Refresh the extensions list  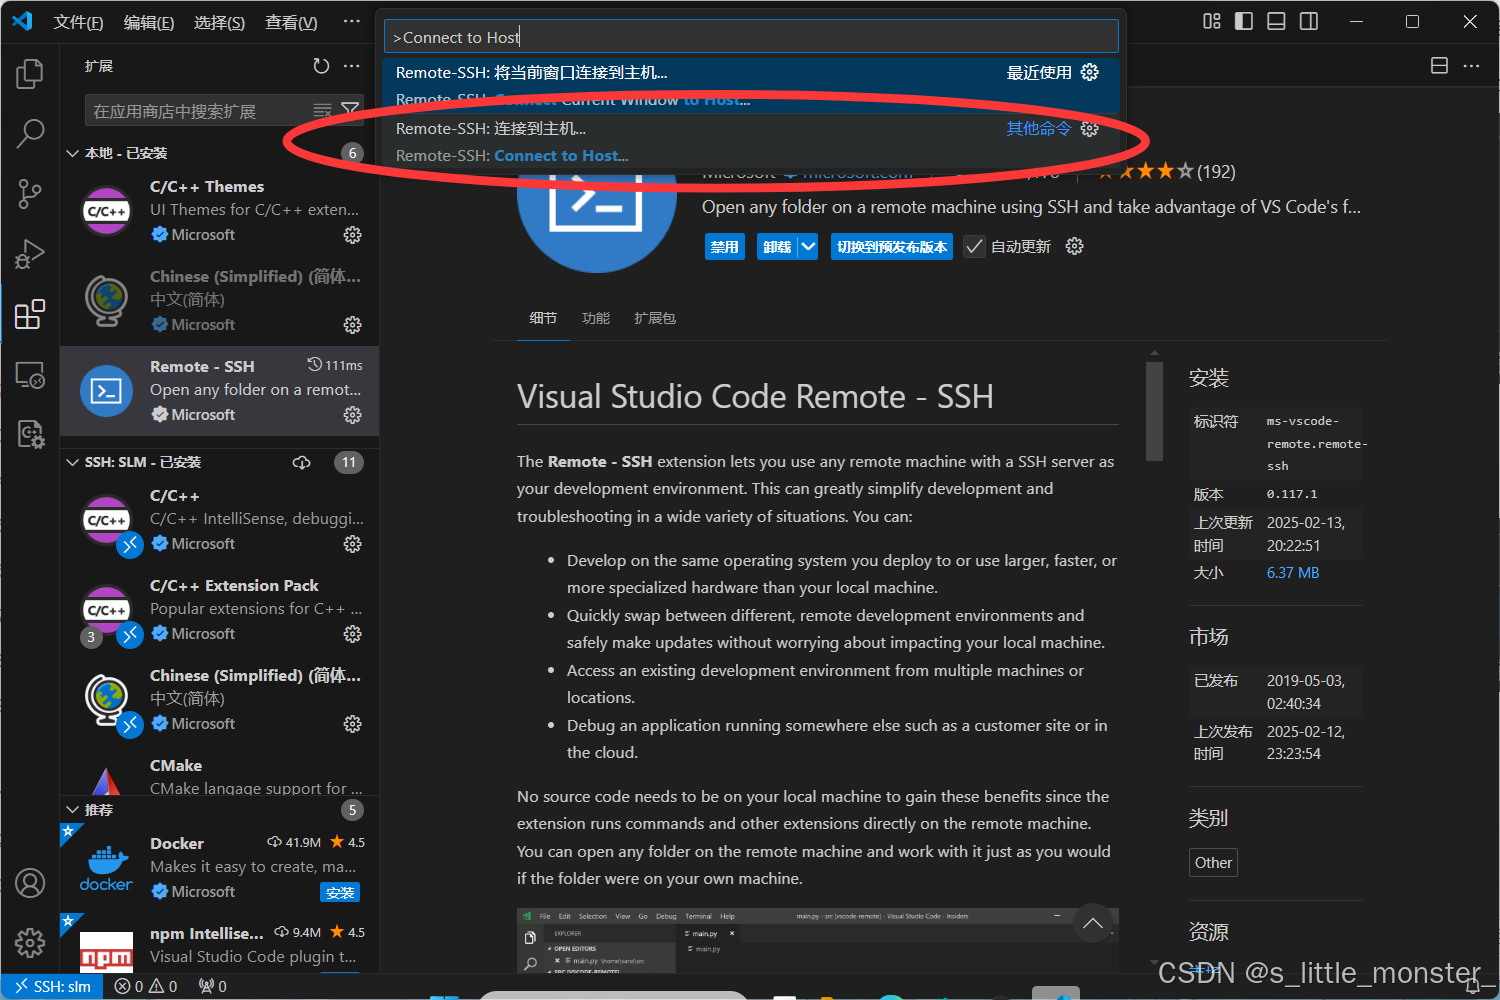coord(321,66)
